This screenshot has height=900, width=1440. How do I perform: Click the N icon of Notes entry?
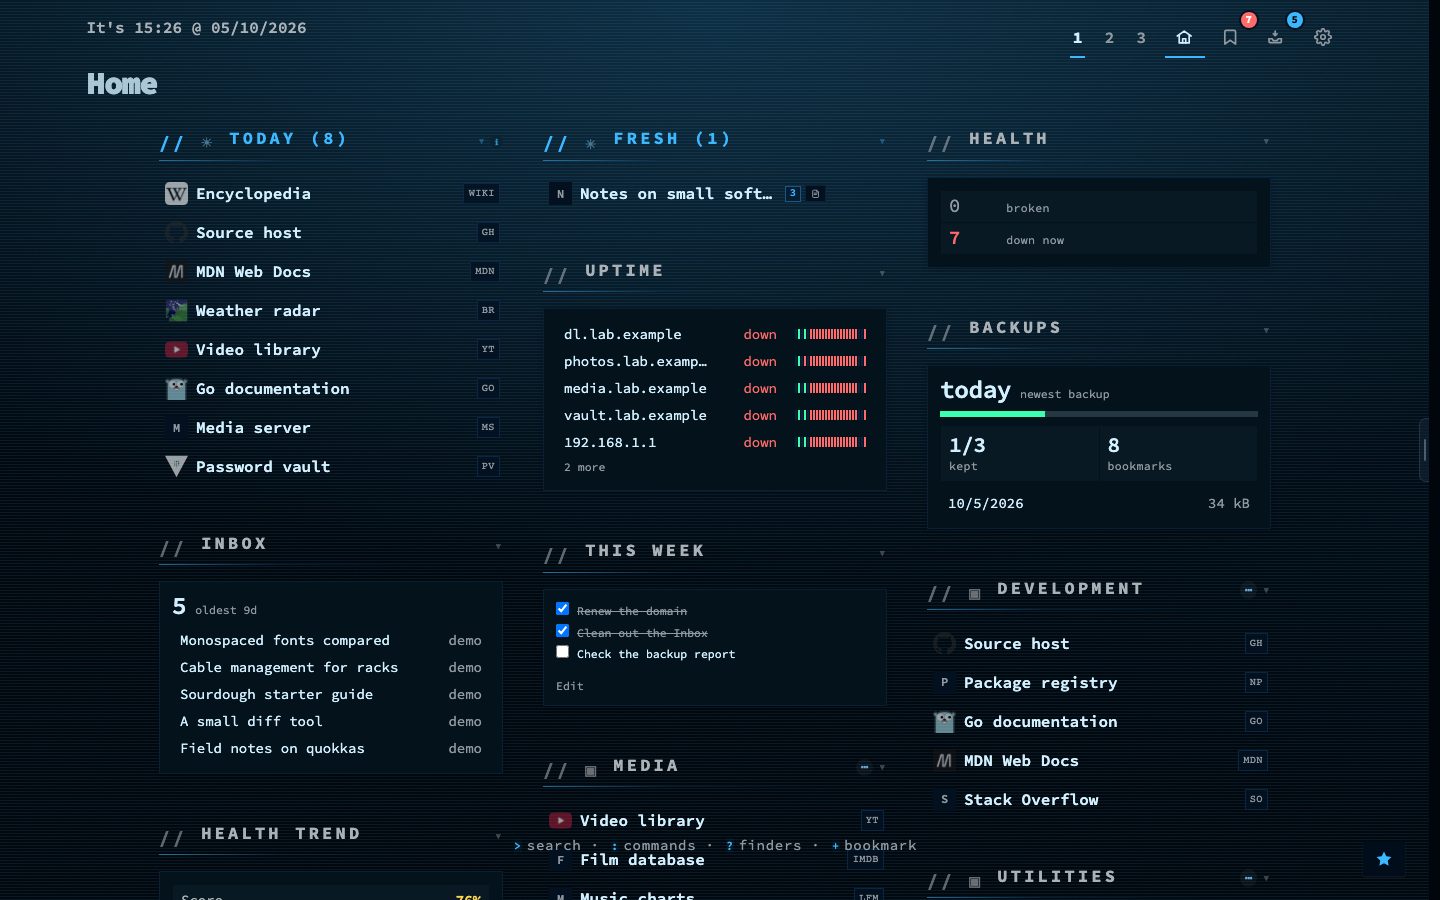[560, 194]
